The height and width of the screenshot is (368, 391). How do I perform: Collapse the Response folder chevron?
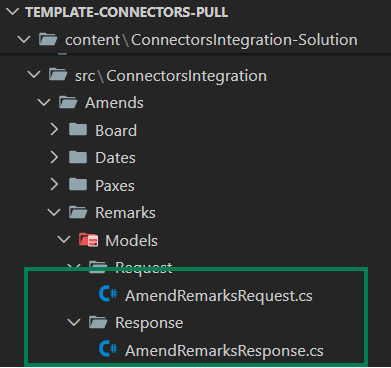(74, 322)
